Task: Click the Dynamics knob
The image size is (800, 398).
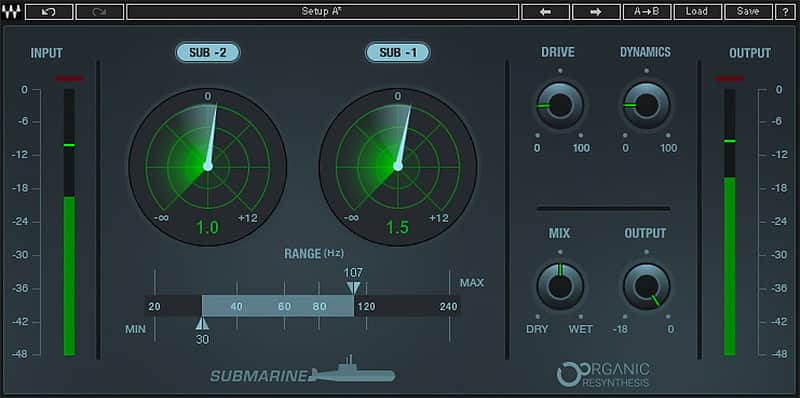Action: coord(646,106)
